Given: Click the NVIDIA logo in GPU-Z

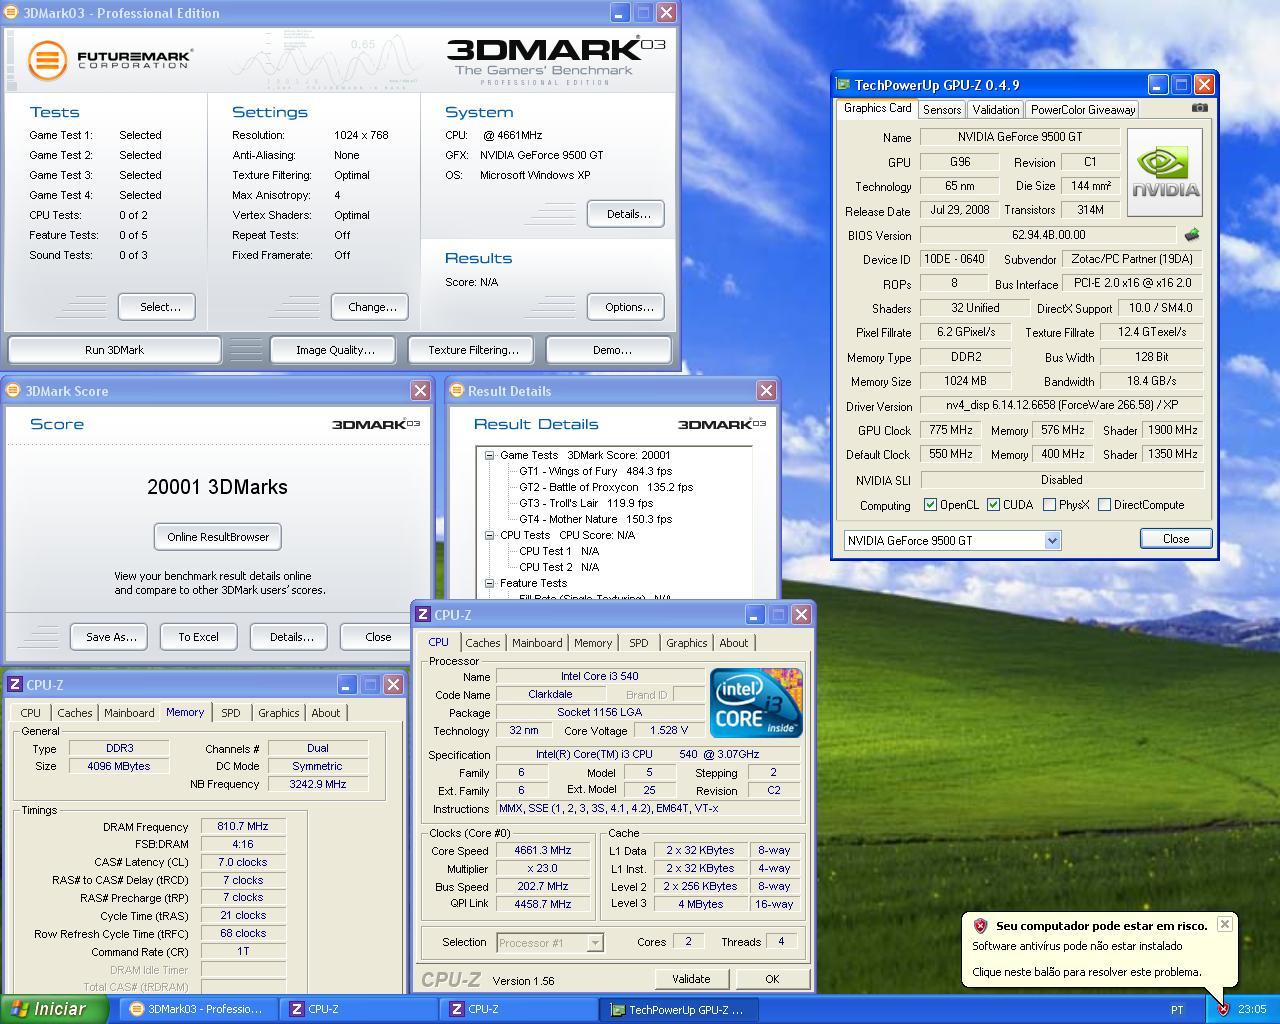Looking at the screenshot, I should (x=1164, y=172).
